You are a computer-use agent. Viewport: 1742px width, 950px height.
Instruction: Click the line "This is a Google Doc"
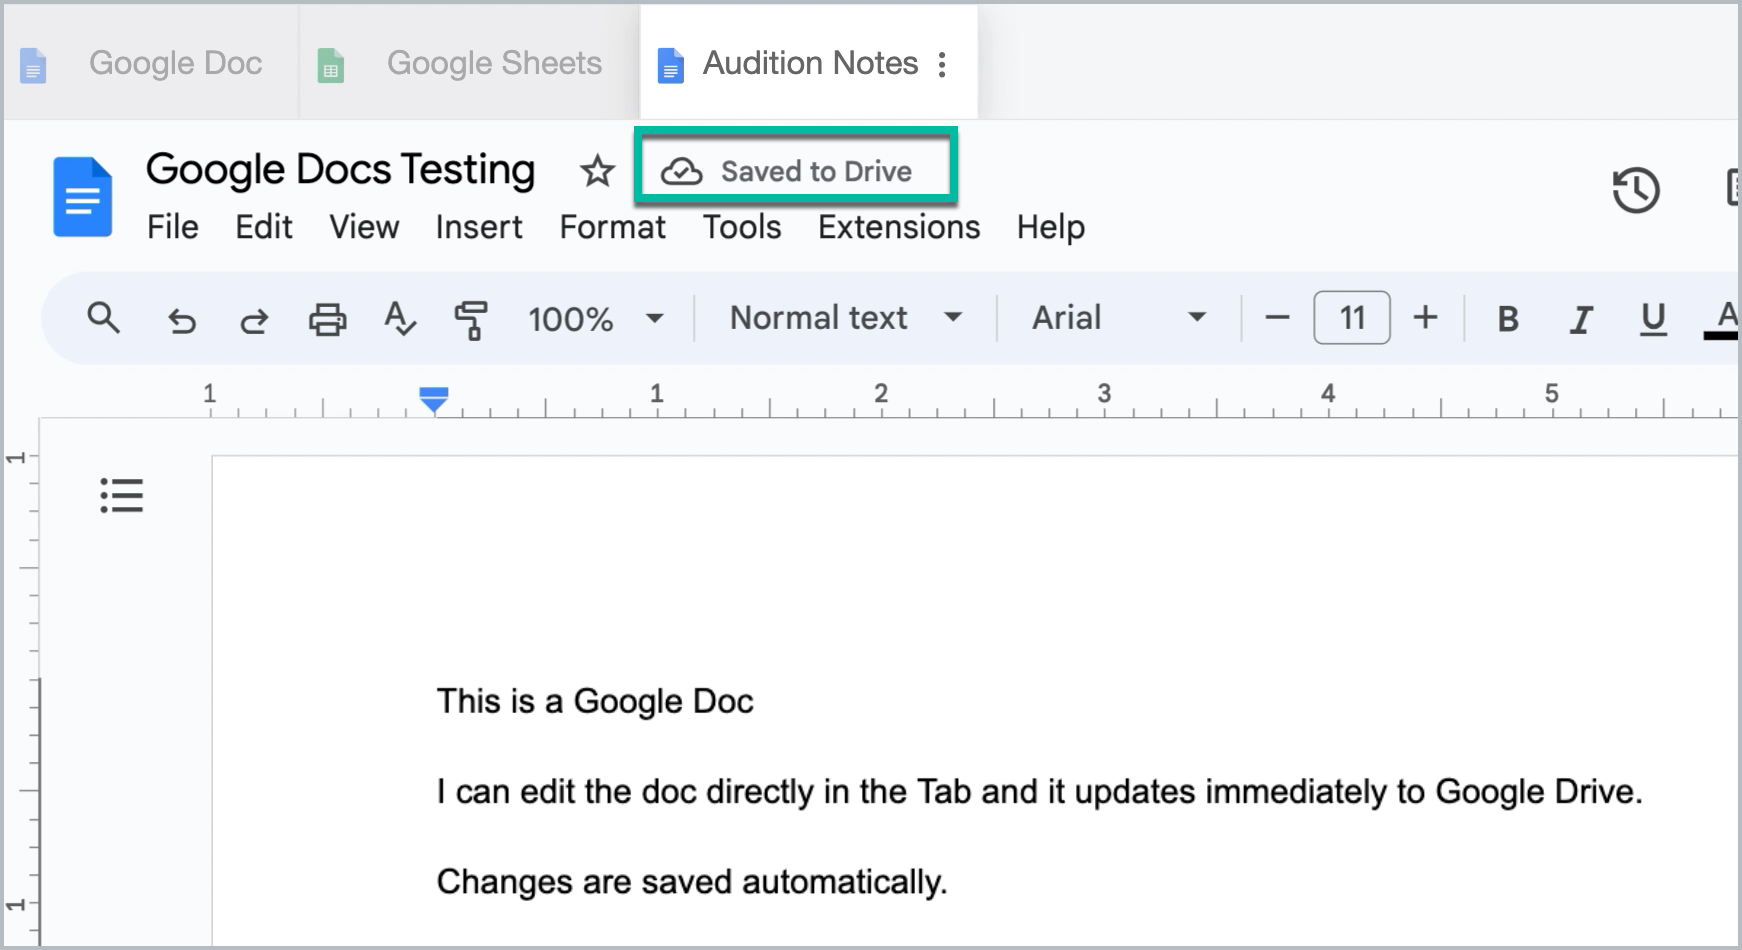(595, 701)
